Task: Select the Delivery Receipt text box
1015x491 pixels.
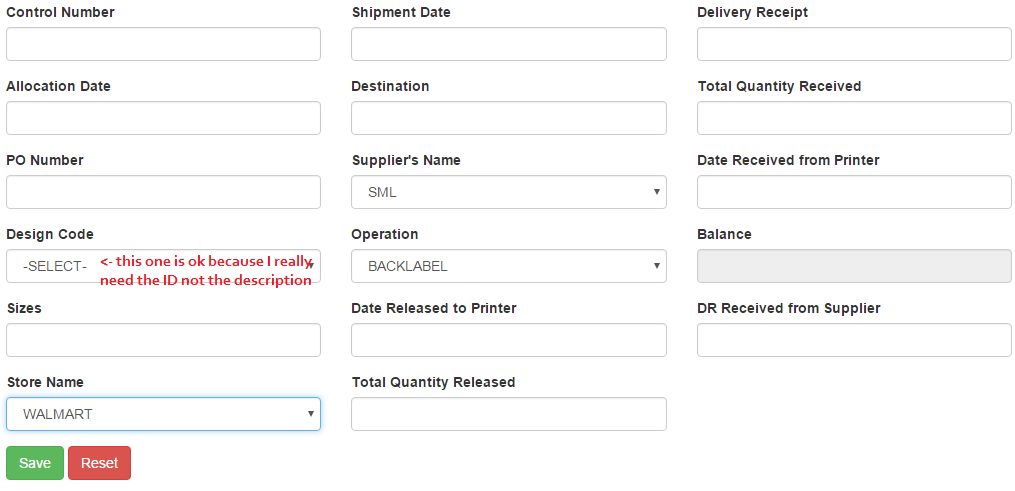Action: coord(854,44)
